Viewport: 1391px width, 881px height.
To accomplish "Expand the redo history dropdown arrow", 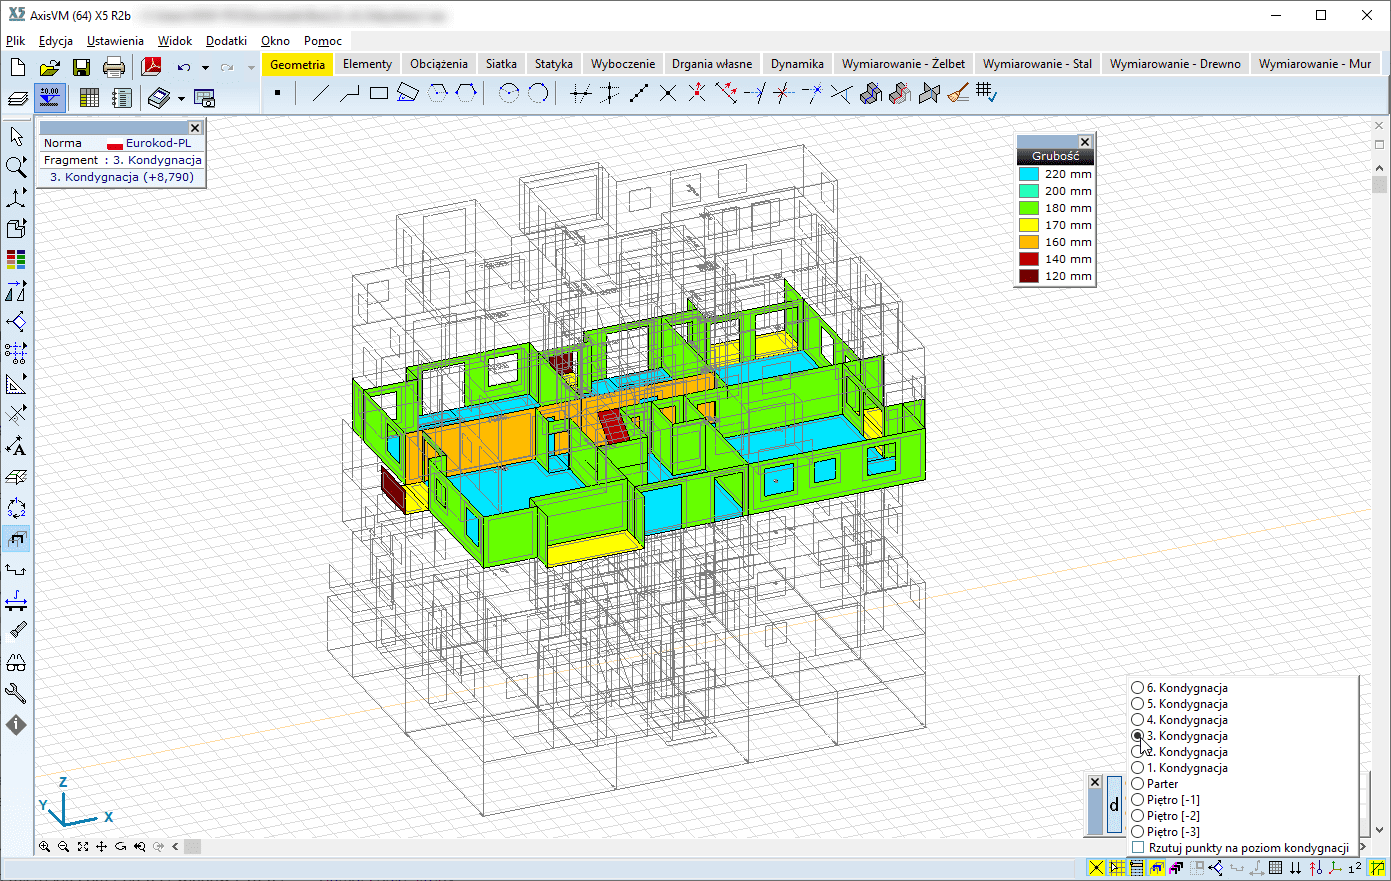I will 251,68.
